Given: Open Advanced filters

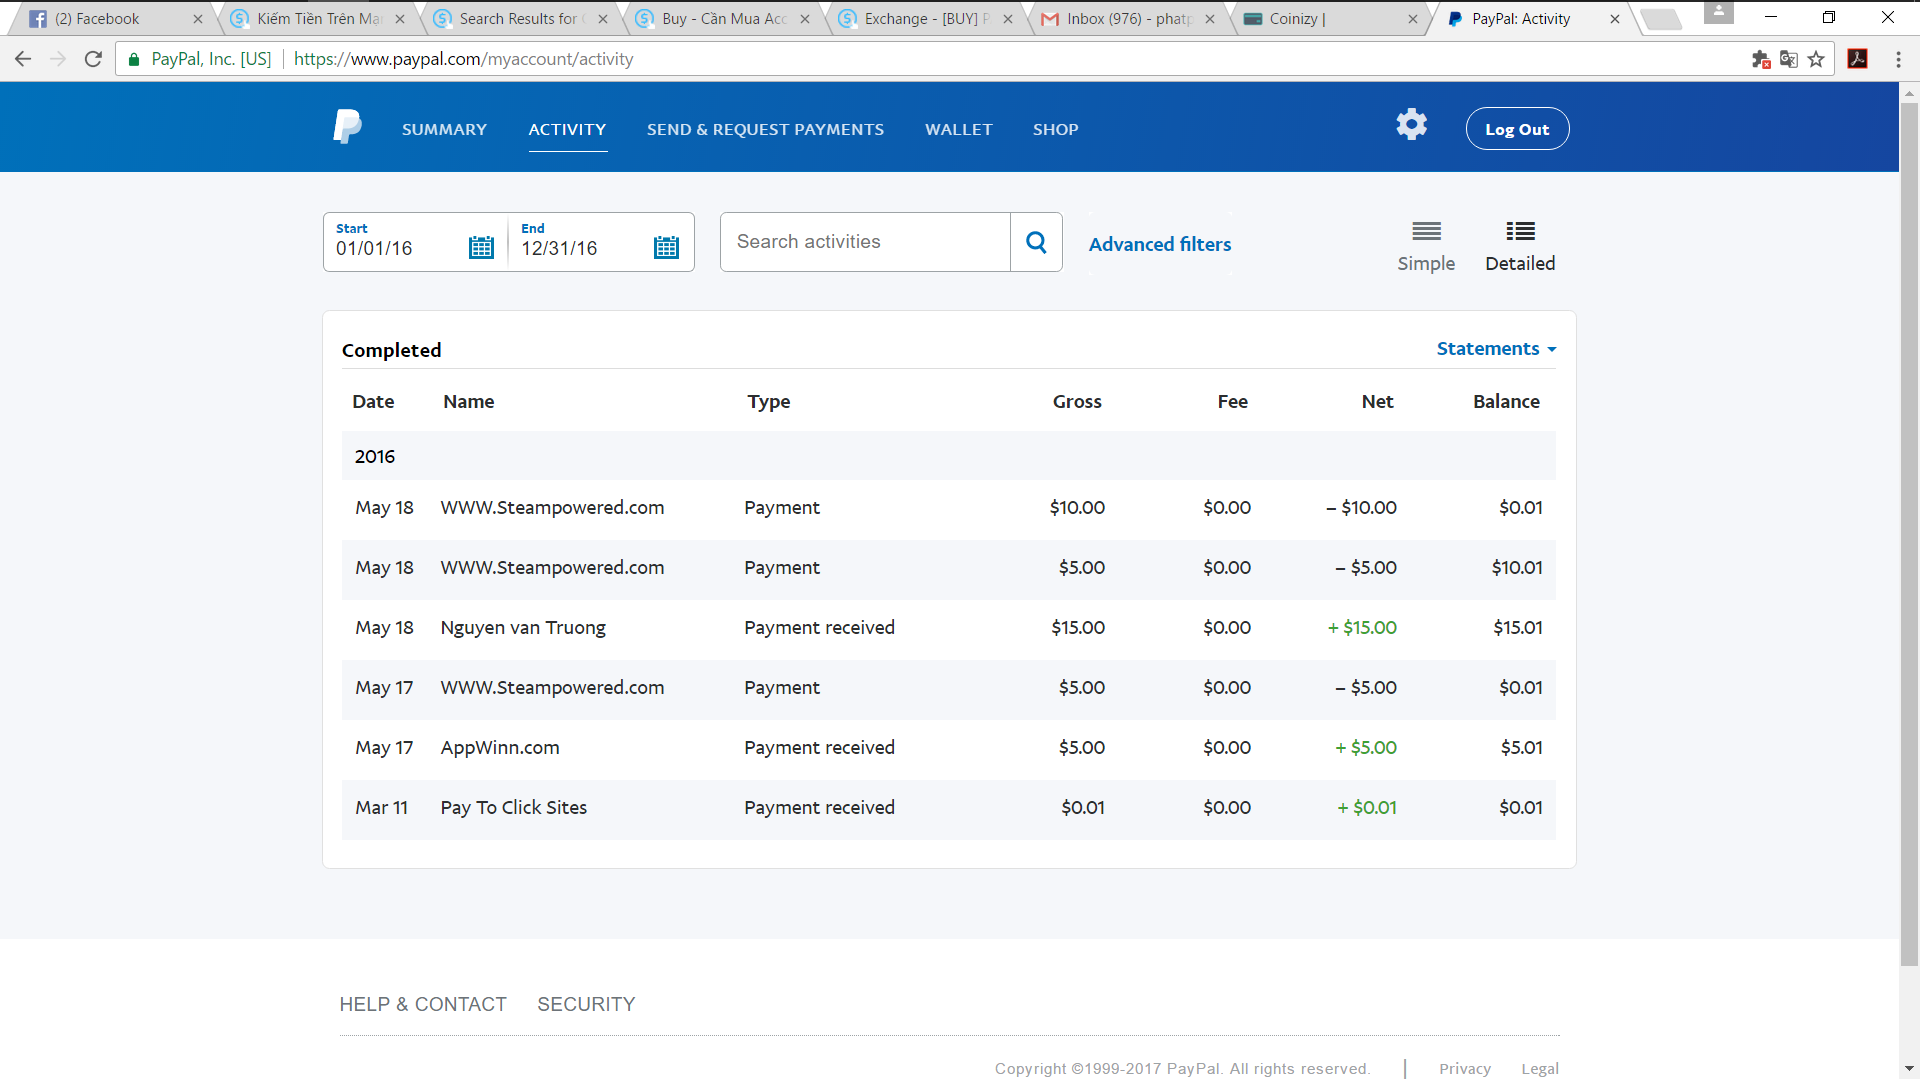Looking at the screenshot, I should pyautogui.click(x=1160, y=244).
